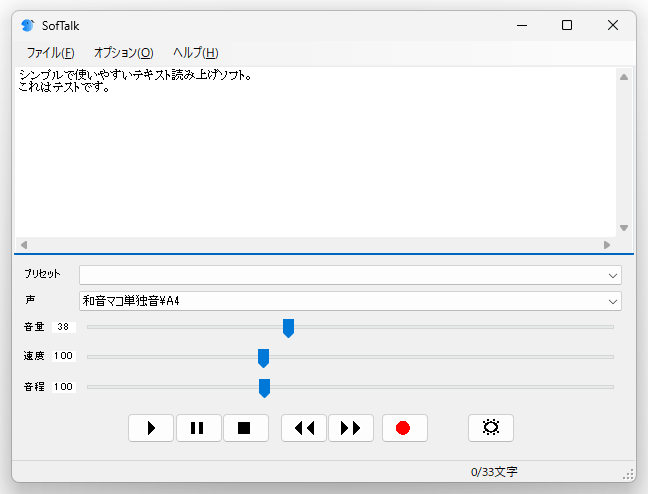Click the horizontal scroll left arrow
The image size is (648, 494).
click(24, 245)
